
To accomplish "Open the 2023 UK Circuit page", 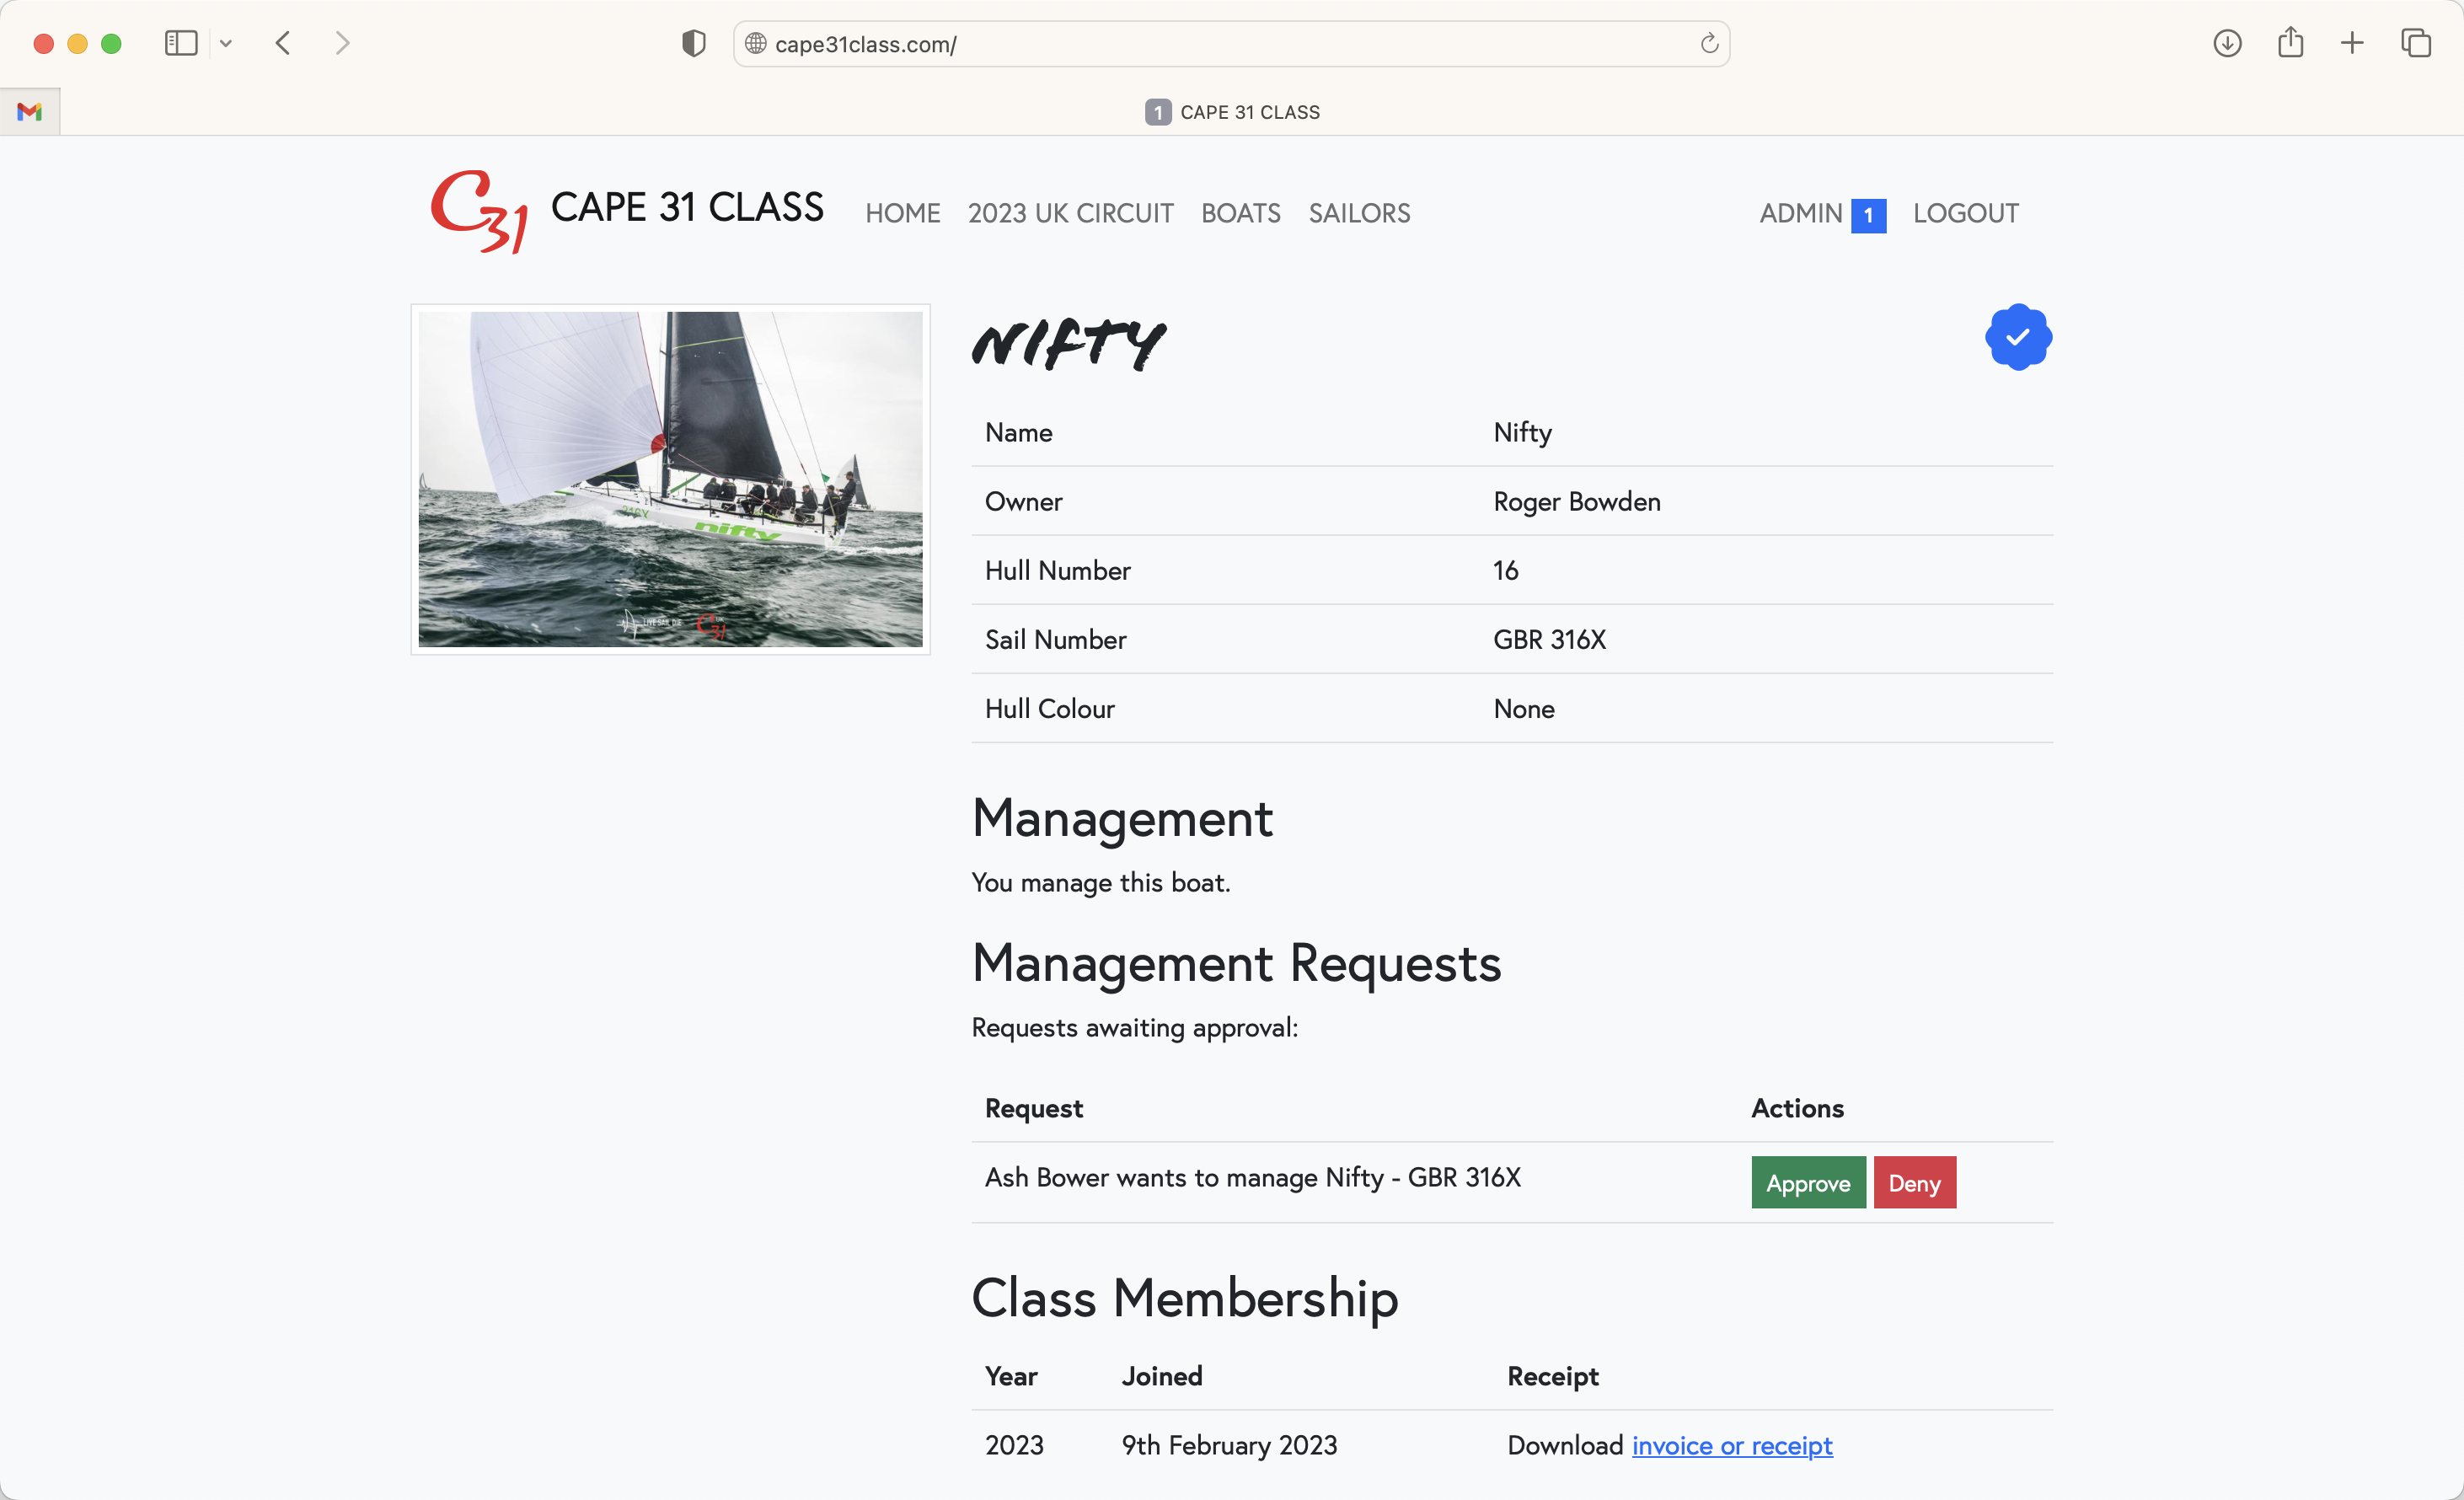I will [1070, 213].
